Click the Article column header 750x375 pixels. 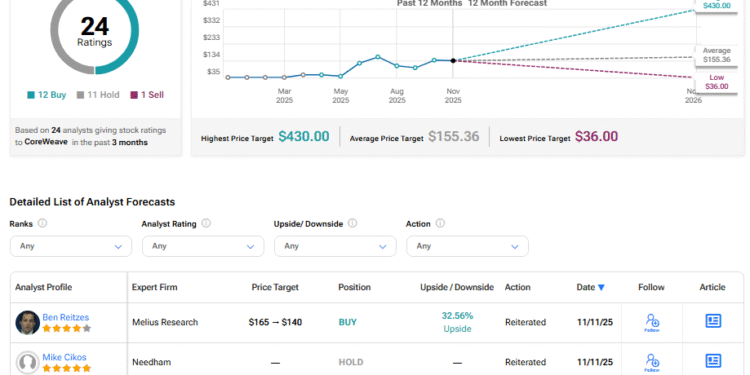click(713, 287)
